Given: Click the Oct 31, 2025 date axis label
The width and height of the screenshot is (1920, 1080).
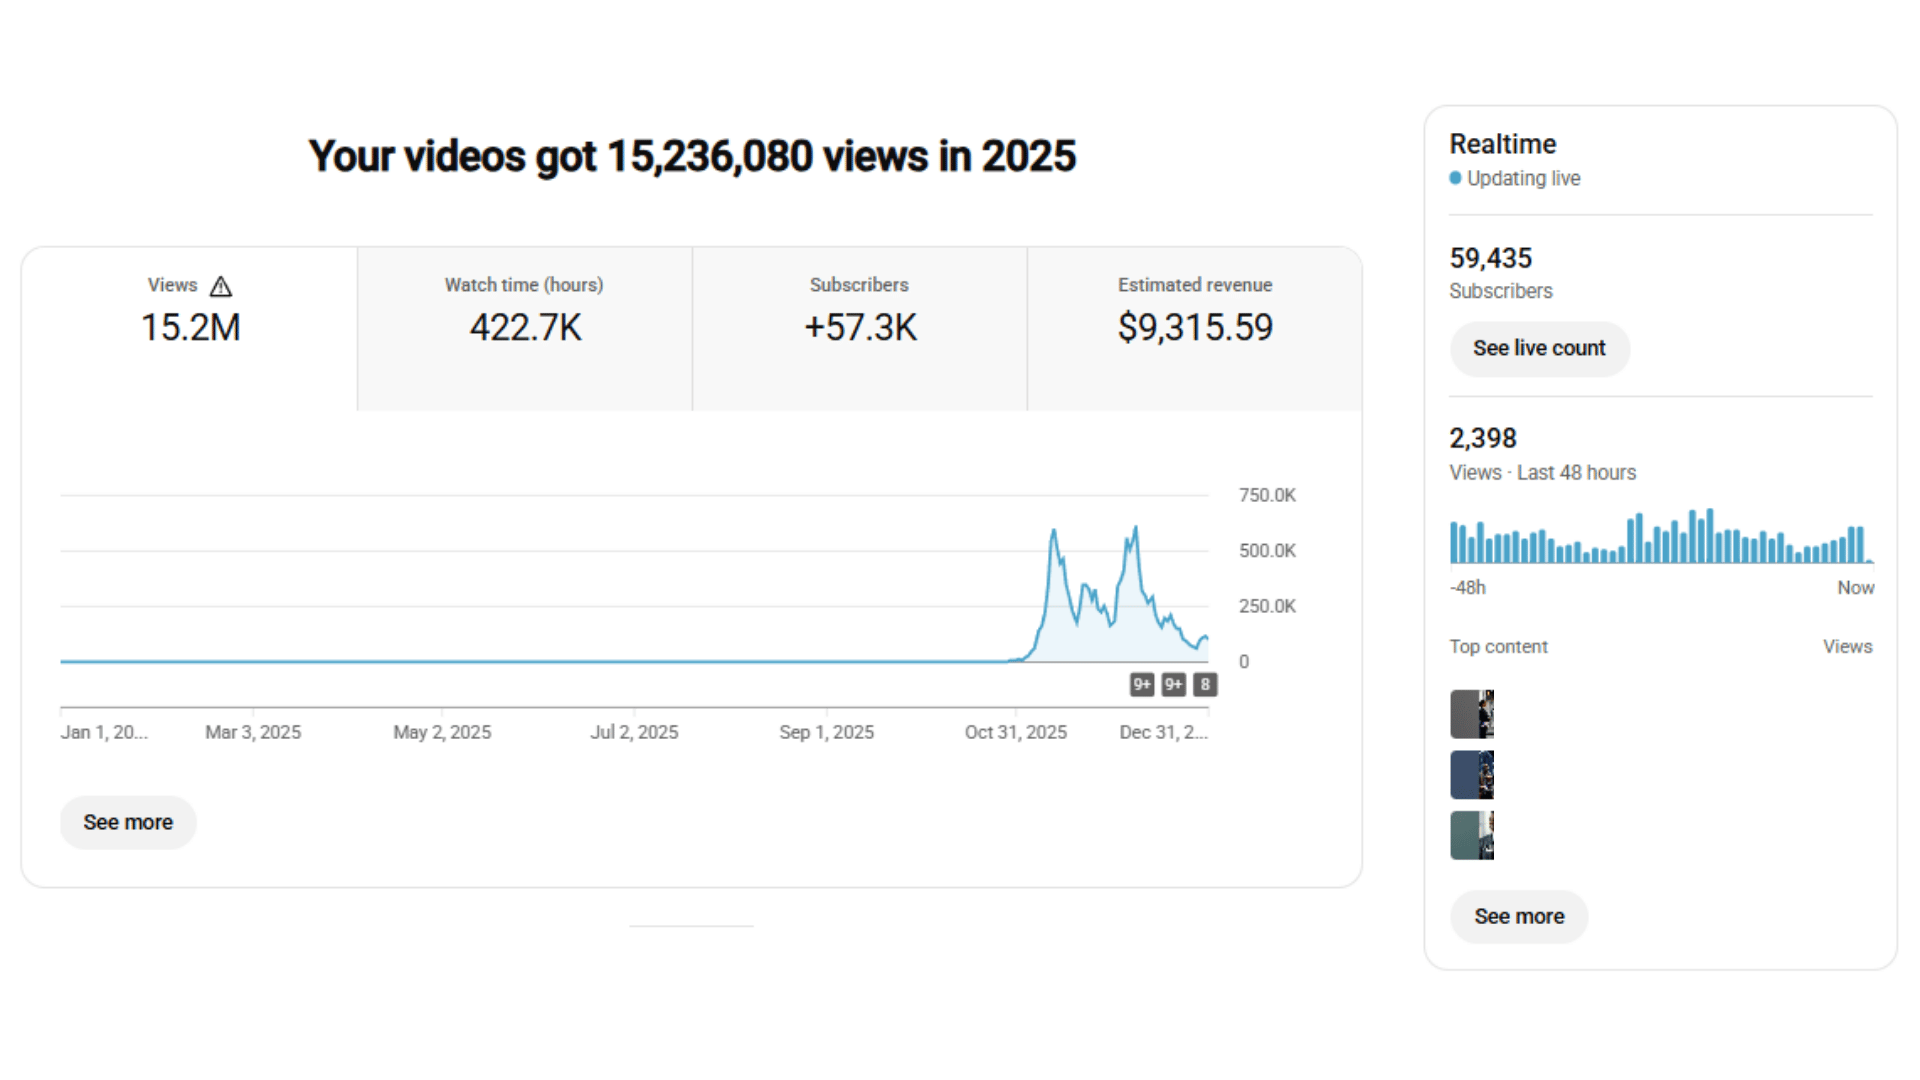Looking at the screenshot, I should [x=1015, y=732].
